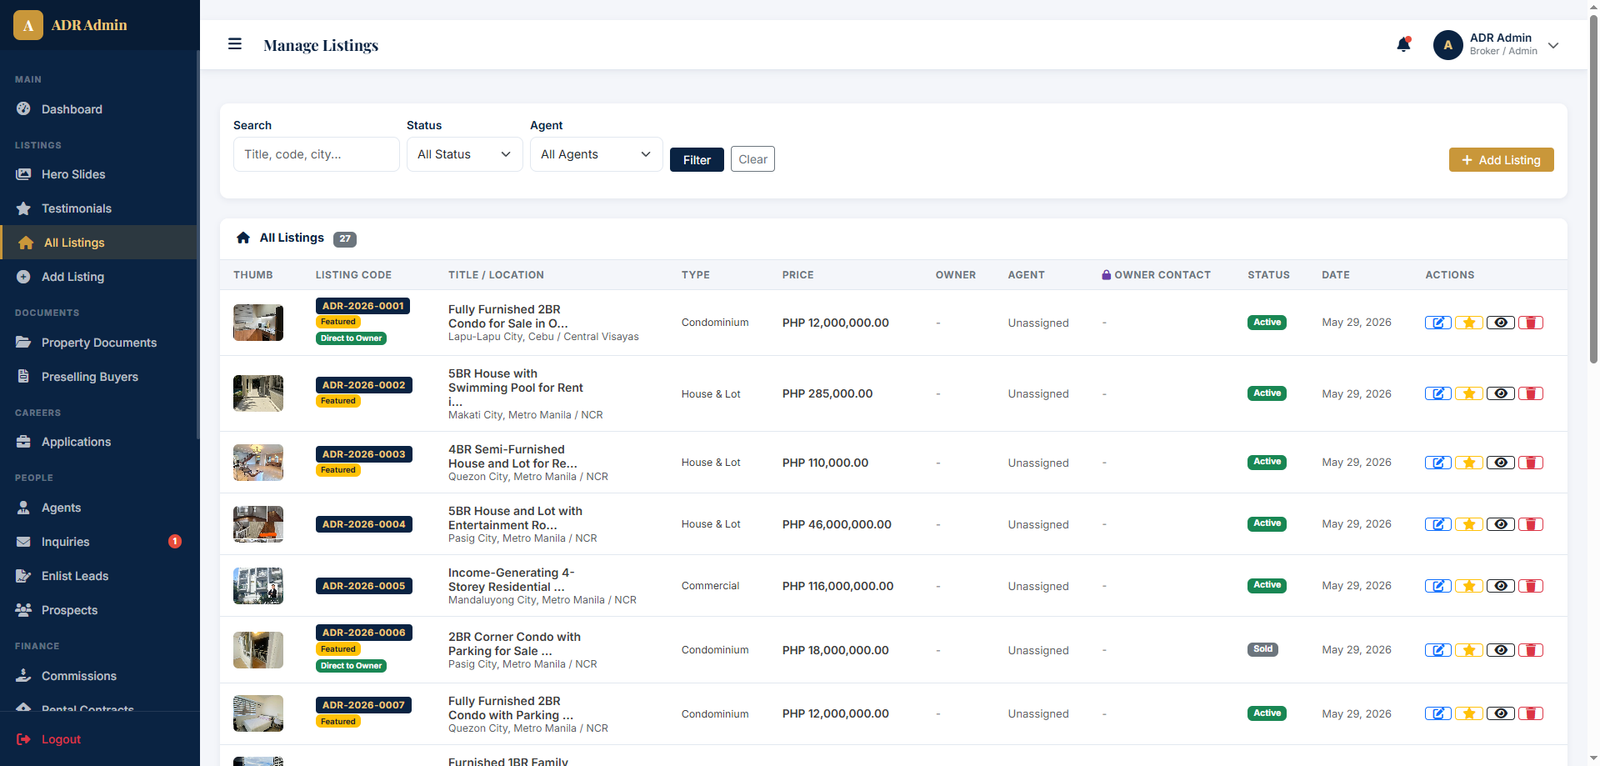This screenshot has height=766, width=1600.
Task: Edit listing ADR-2026-0005
Action: click(x=1438, y=586)
